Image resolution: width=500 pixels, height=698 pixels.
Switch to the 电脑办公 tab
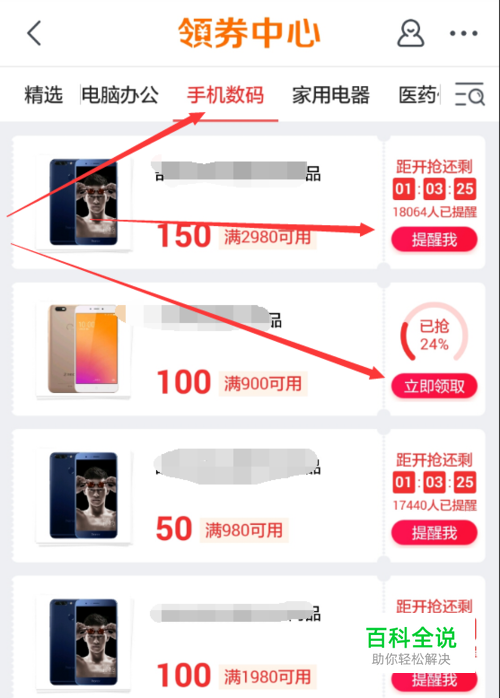[120, 95]
